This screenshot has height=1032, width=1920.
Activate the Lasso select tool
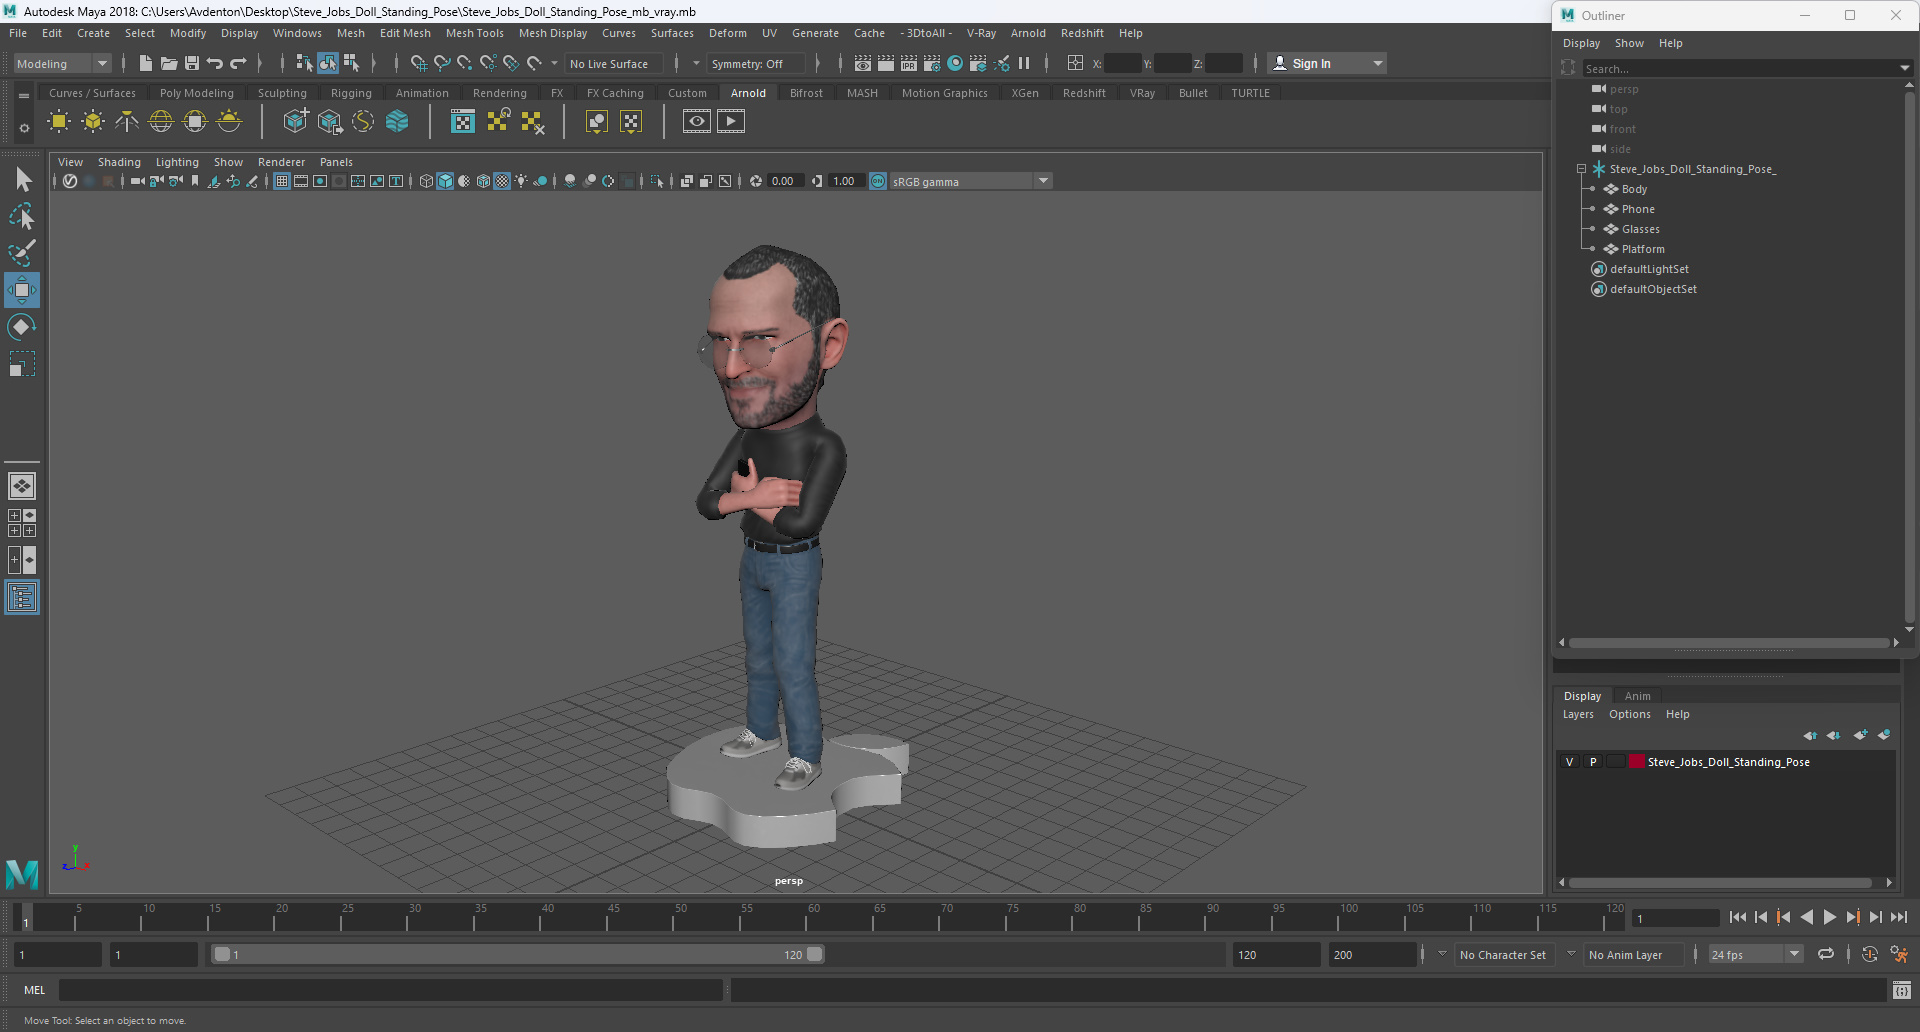22,216
